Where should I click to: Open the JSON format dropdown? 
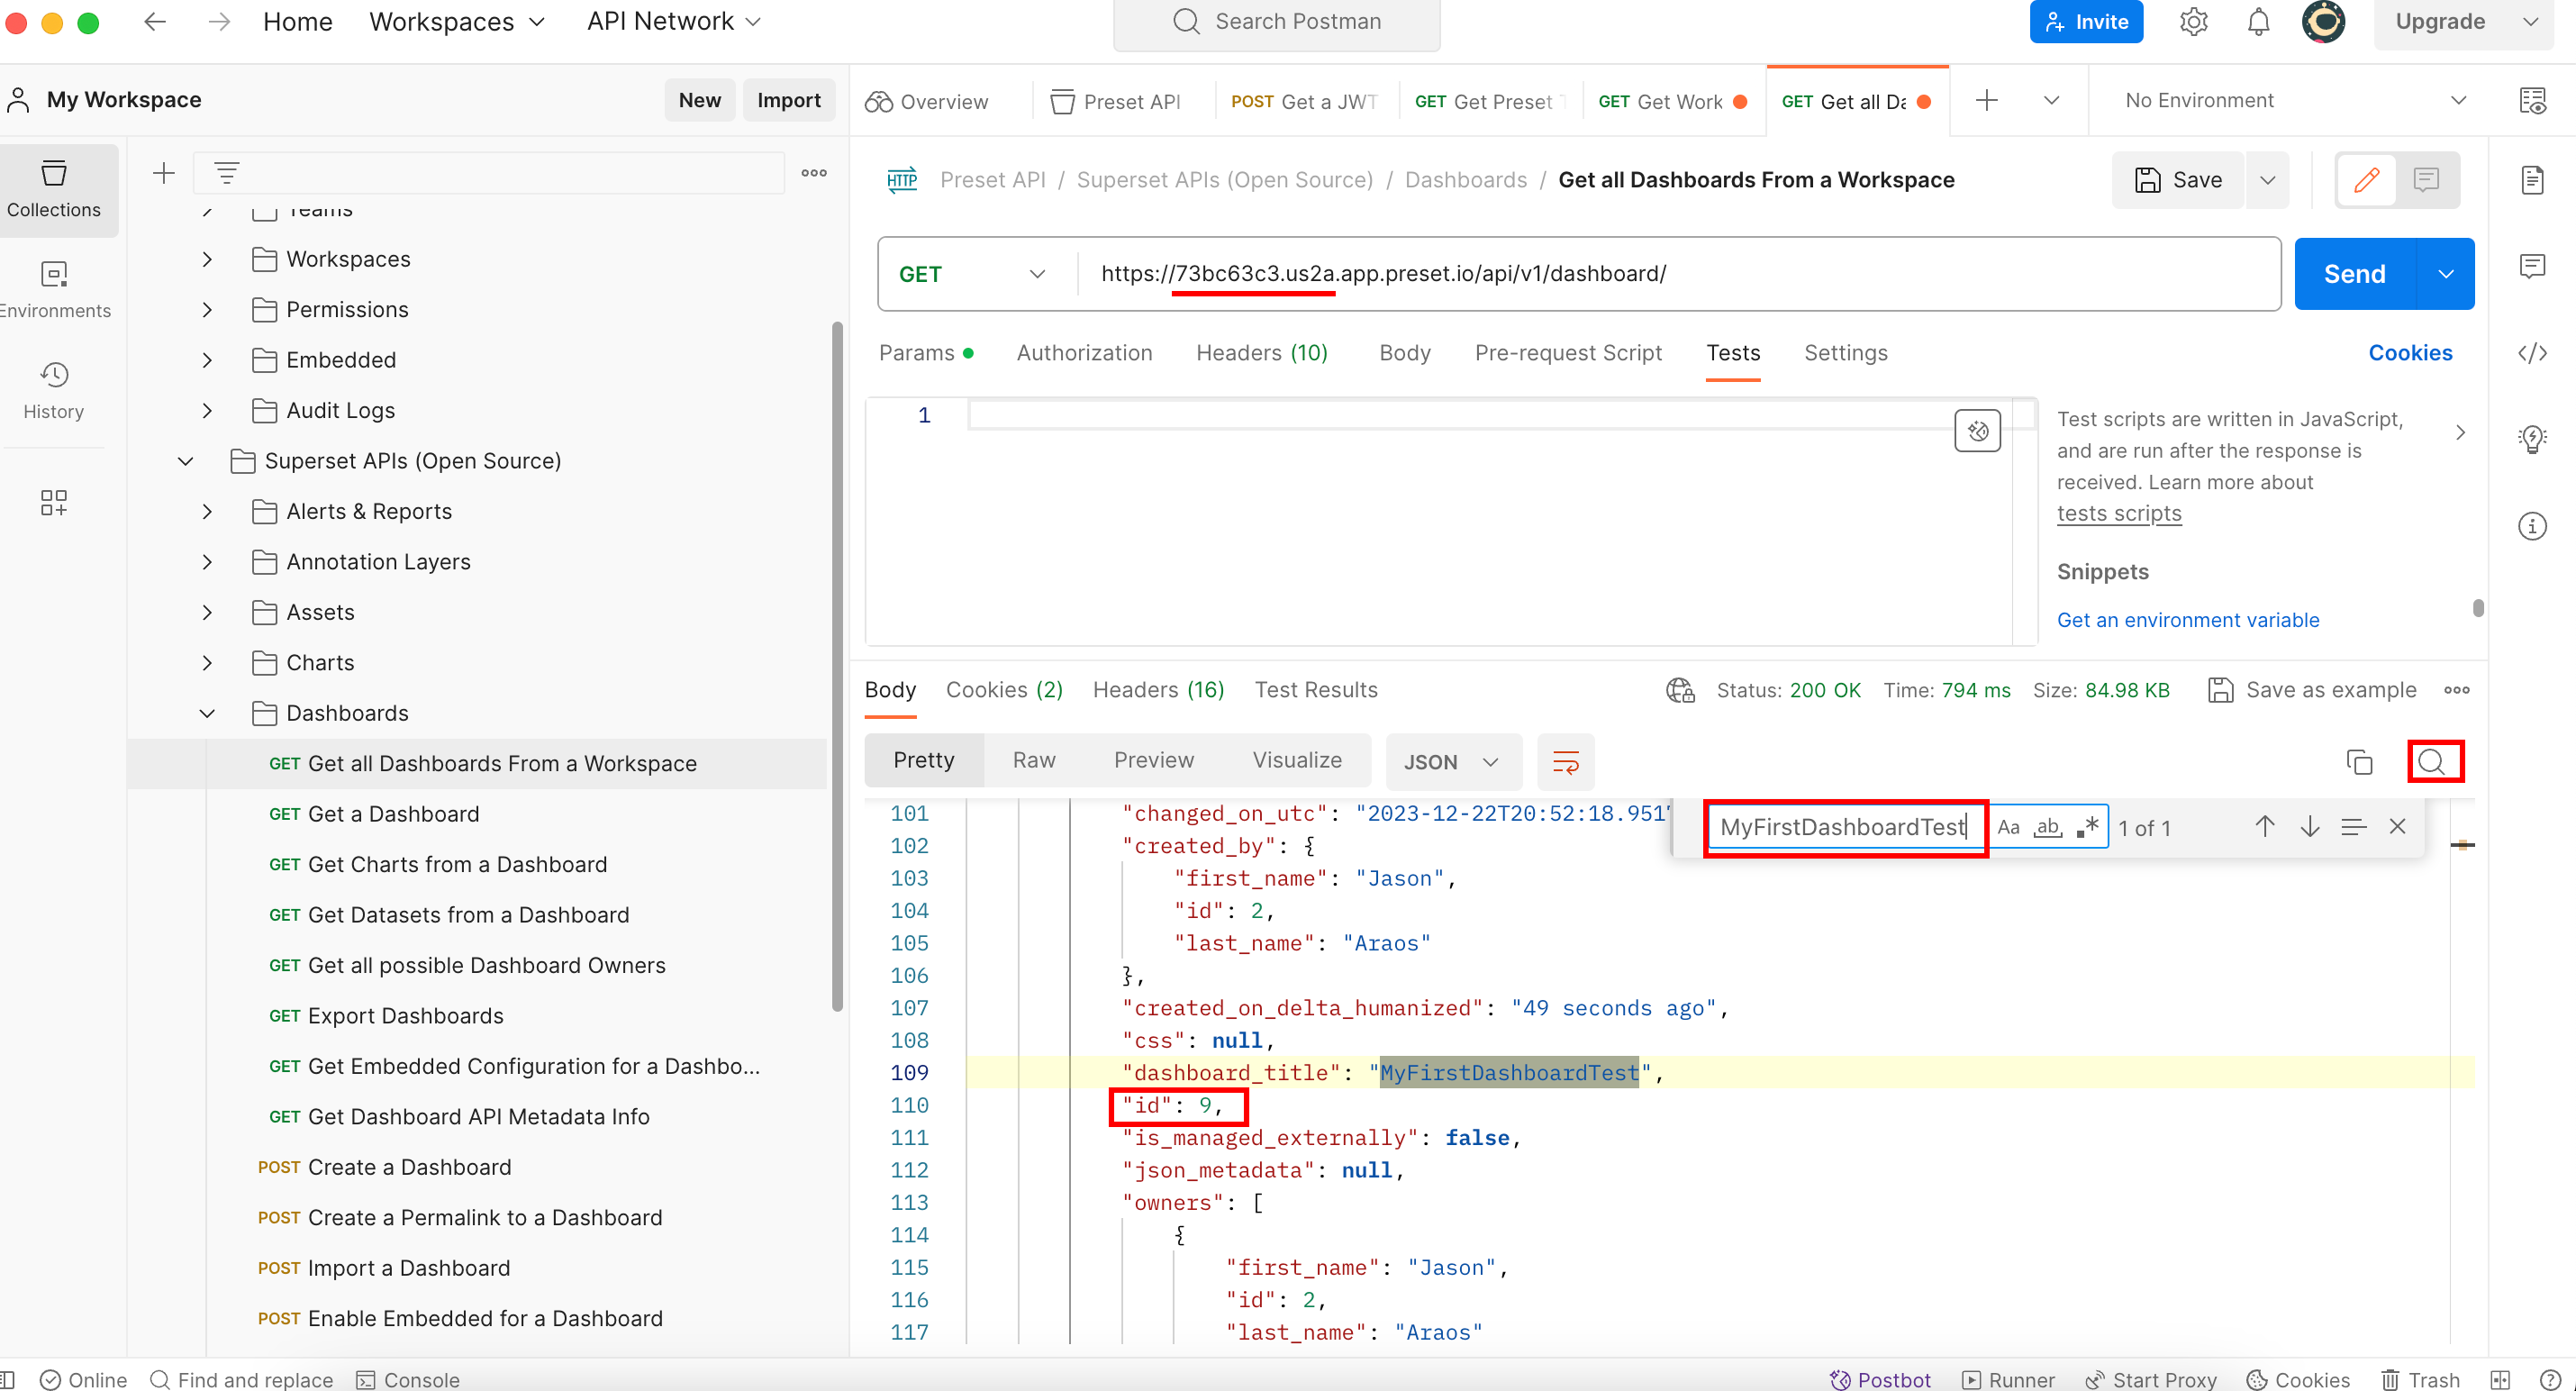click(x=1452, y=762)
